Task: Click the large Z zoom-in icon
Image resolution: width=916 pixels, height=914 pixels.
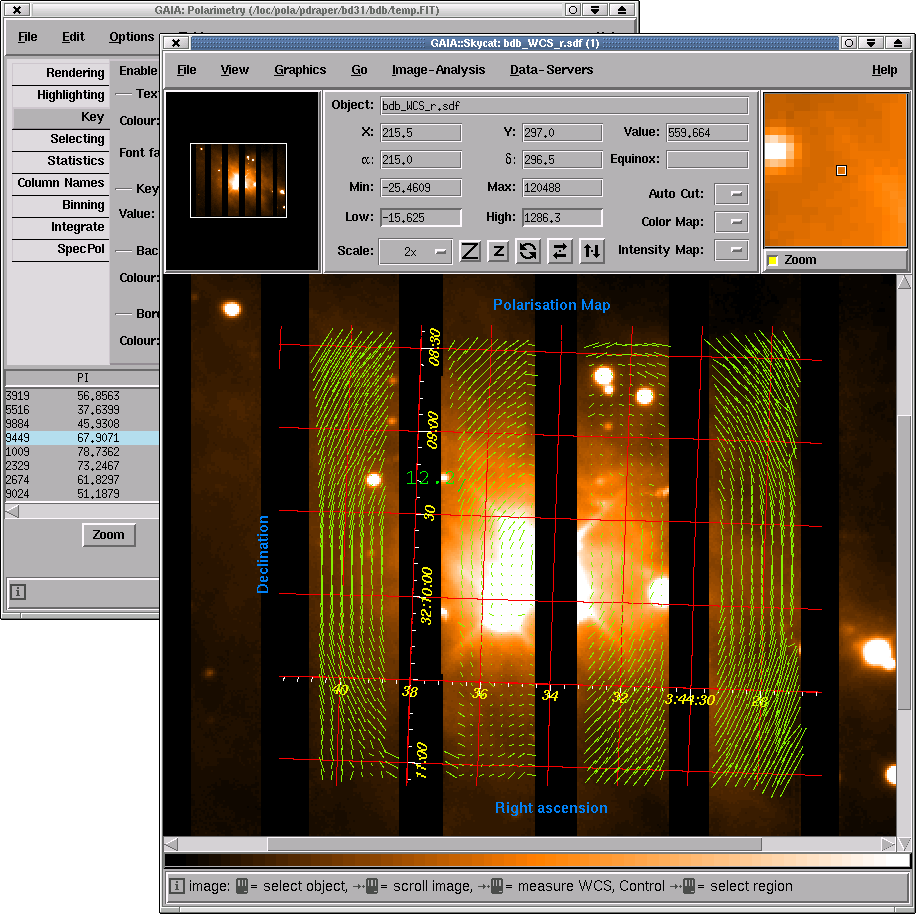Action: pos(470,251)
